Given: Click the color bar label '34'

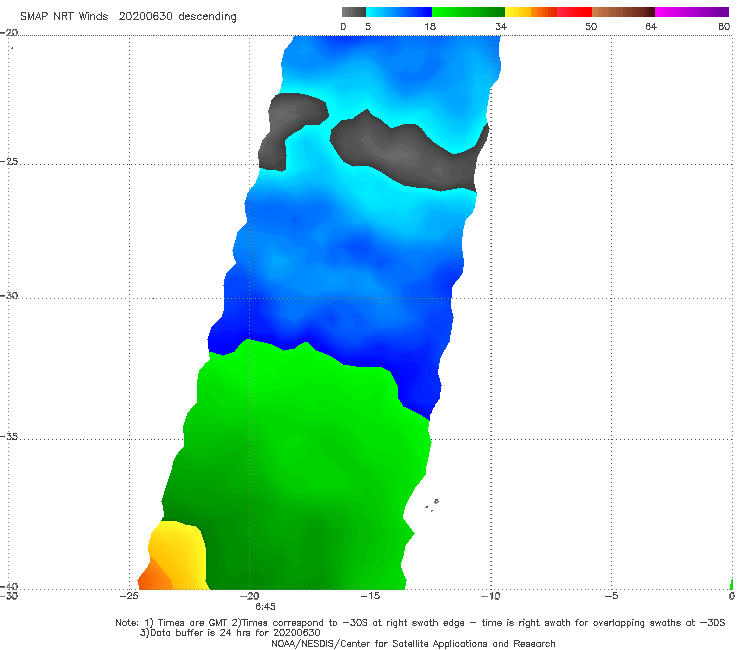Looking at the screenshot, I should tap(501, 27).
